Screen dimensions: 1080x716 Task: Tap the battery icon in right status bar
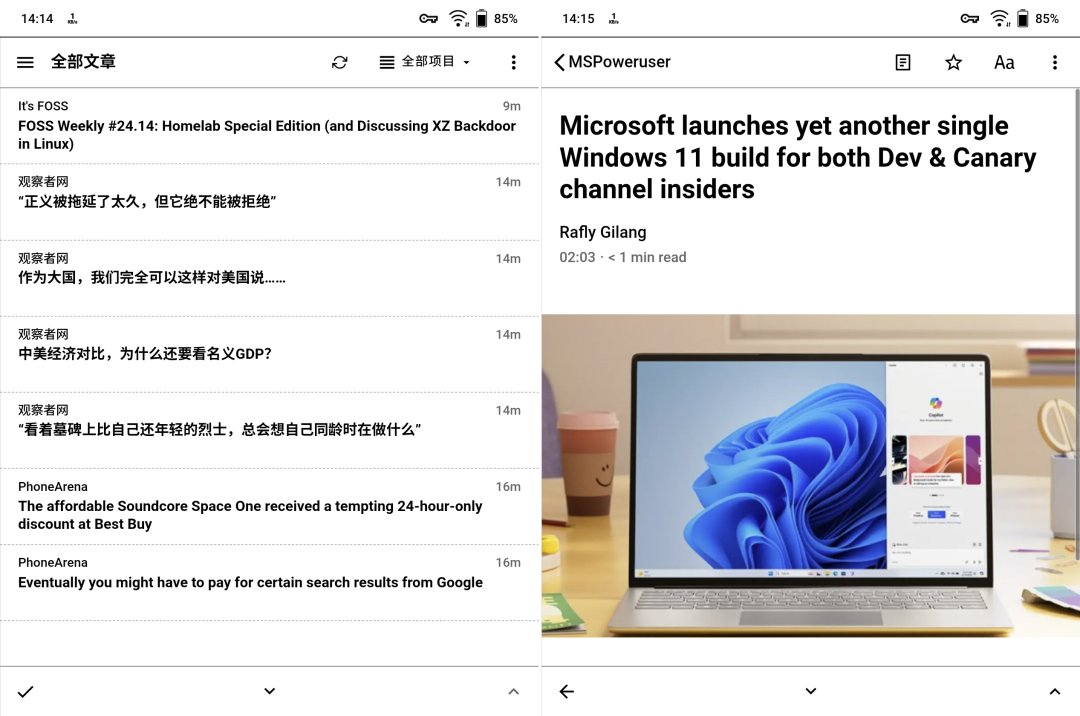pyautogui.click(x=1023, y=19)
